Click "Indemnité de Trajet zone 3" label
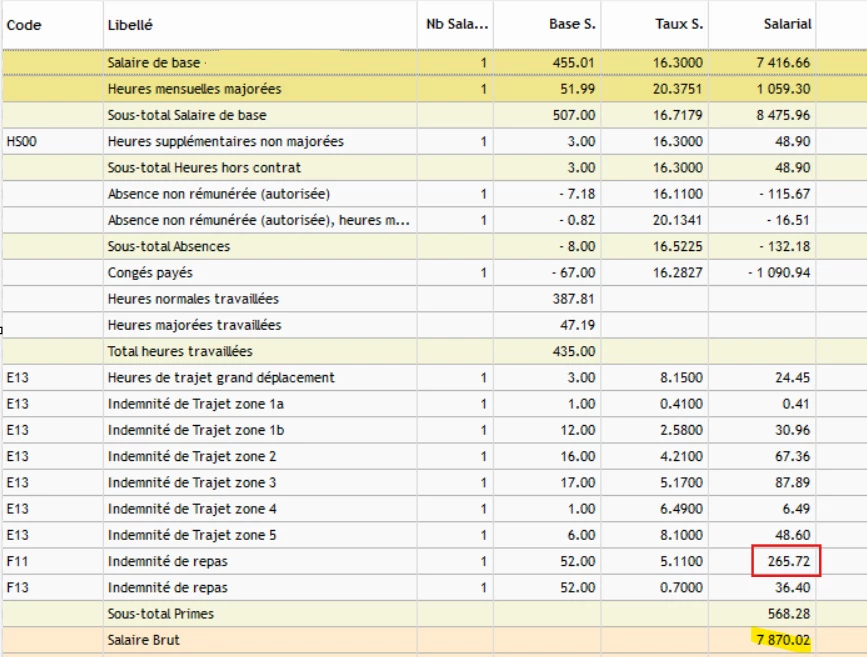 pos(192,483)
